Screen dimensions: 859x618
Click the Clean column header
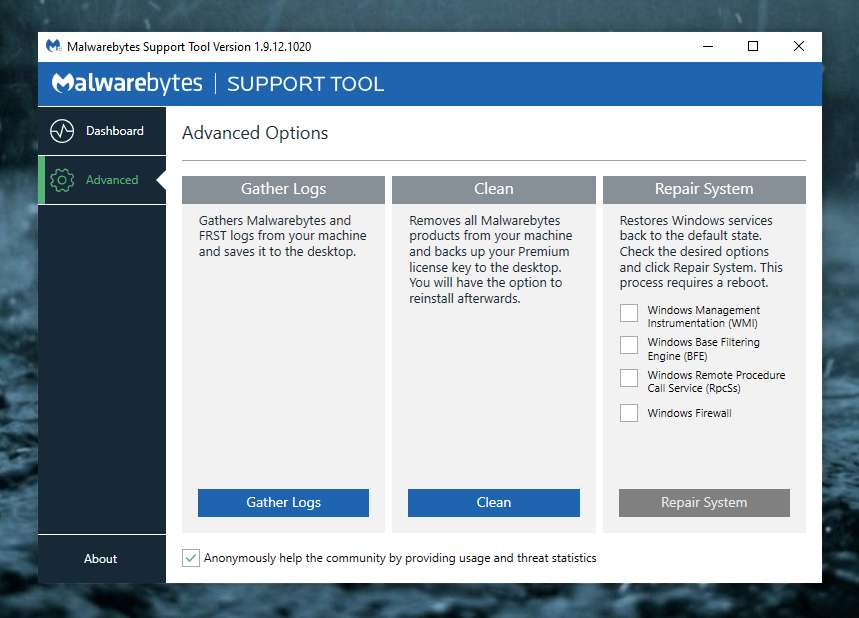494,189
